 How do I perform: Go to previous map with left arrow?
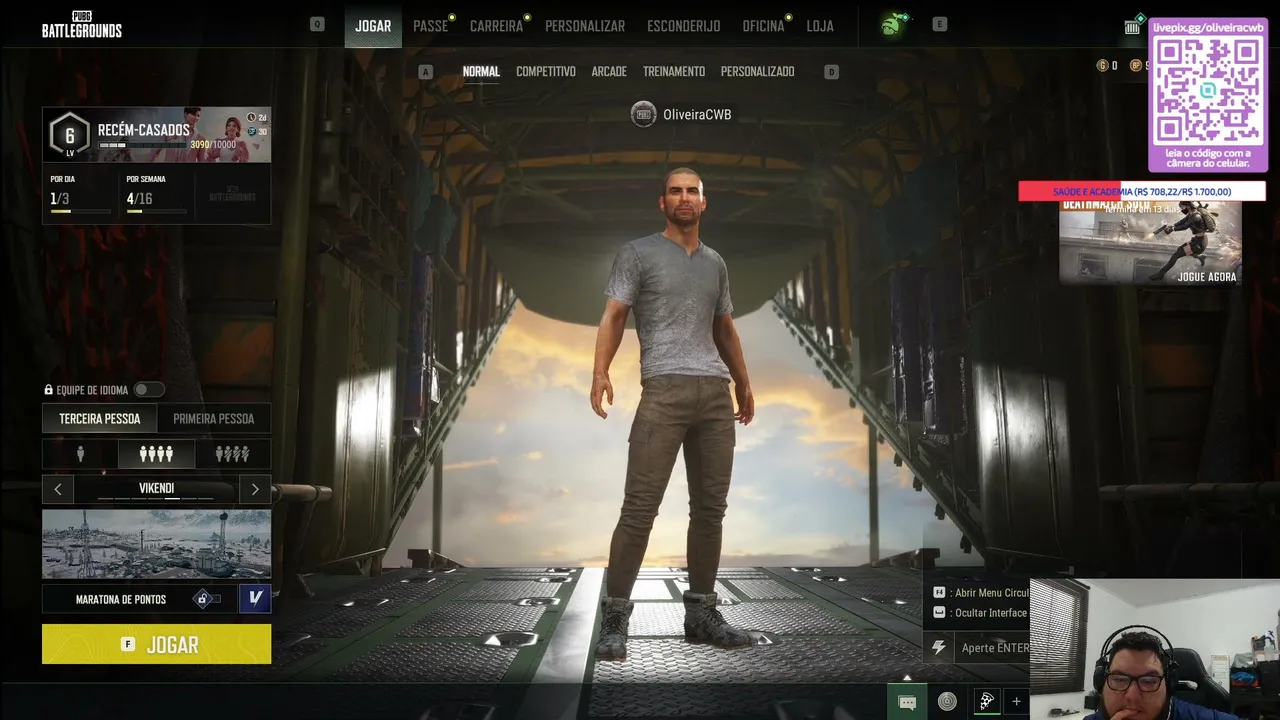click(58, 489)
